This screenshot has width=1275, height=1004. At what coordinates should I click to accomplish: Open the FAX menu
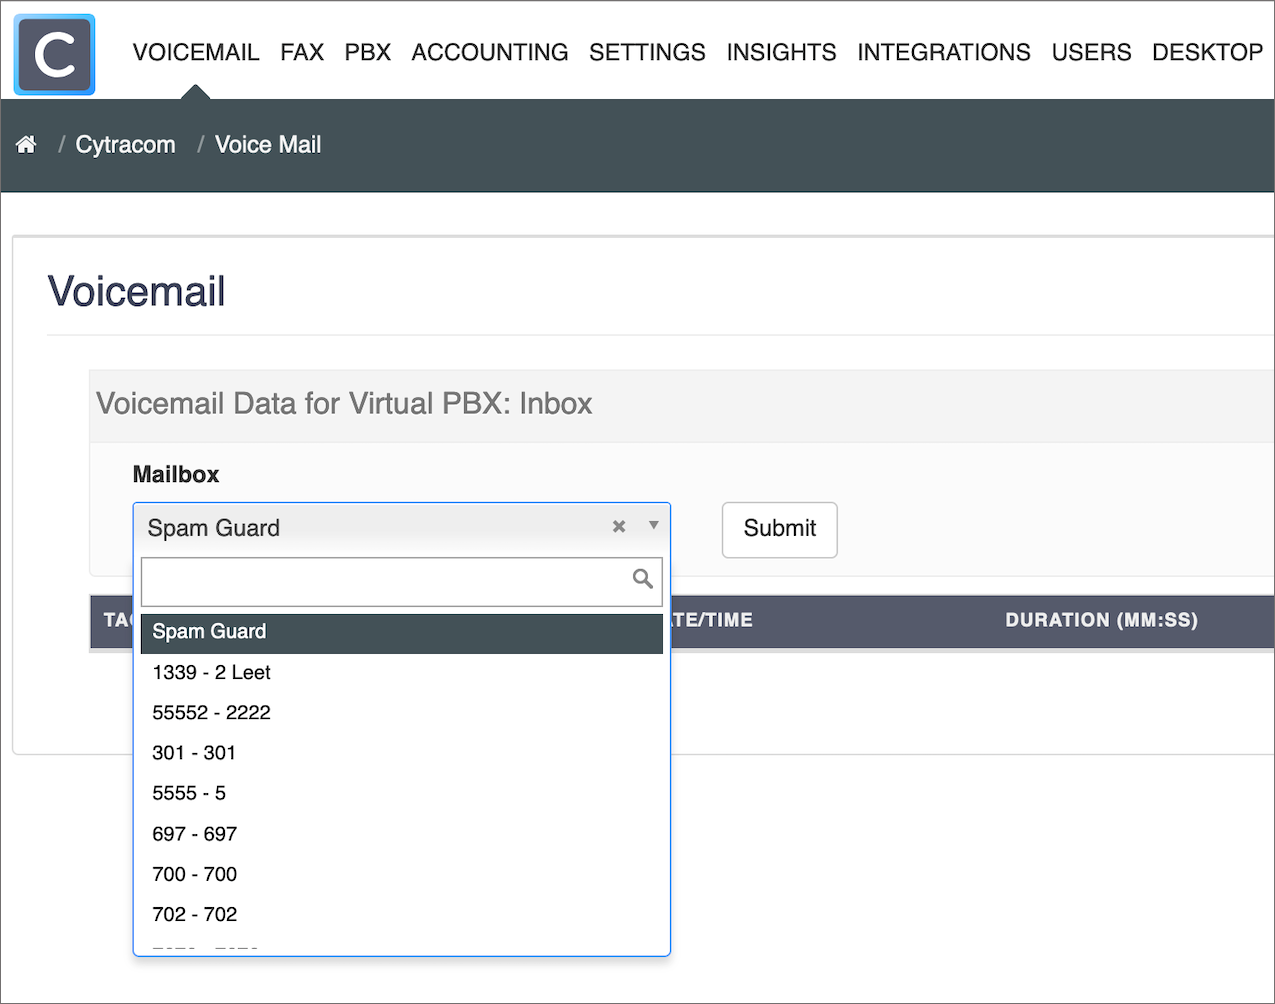302,52
